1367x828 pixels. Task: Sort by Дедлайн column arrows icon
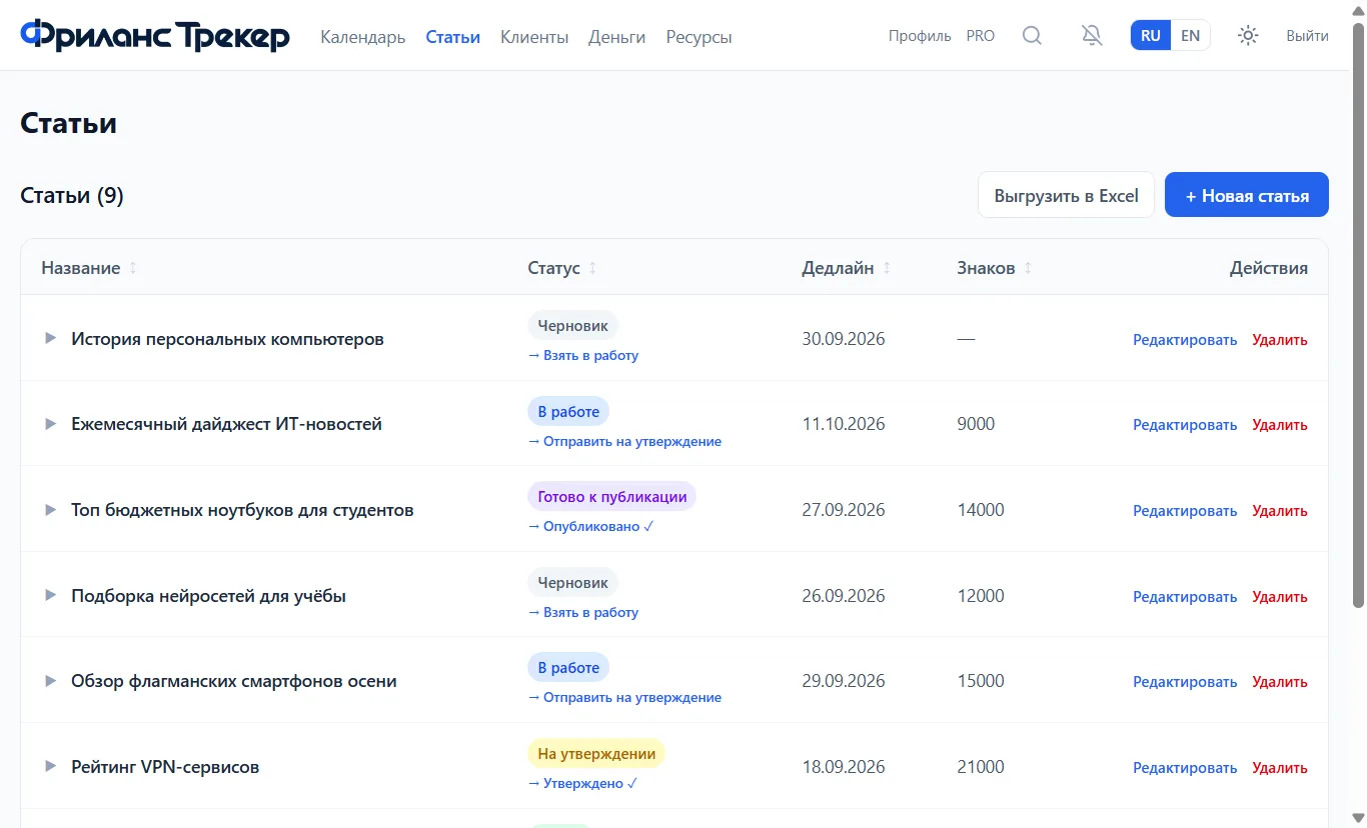(887, 268)
